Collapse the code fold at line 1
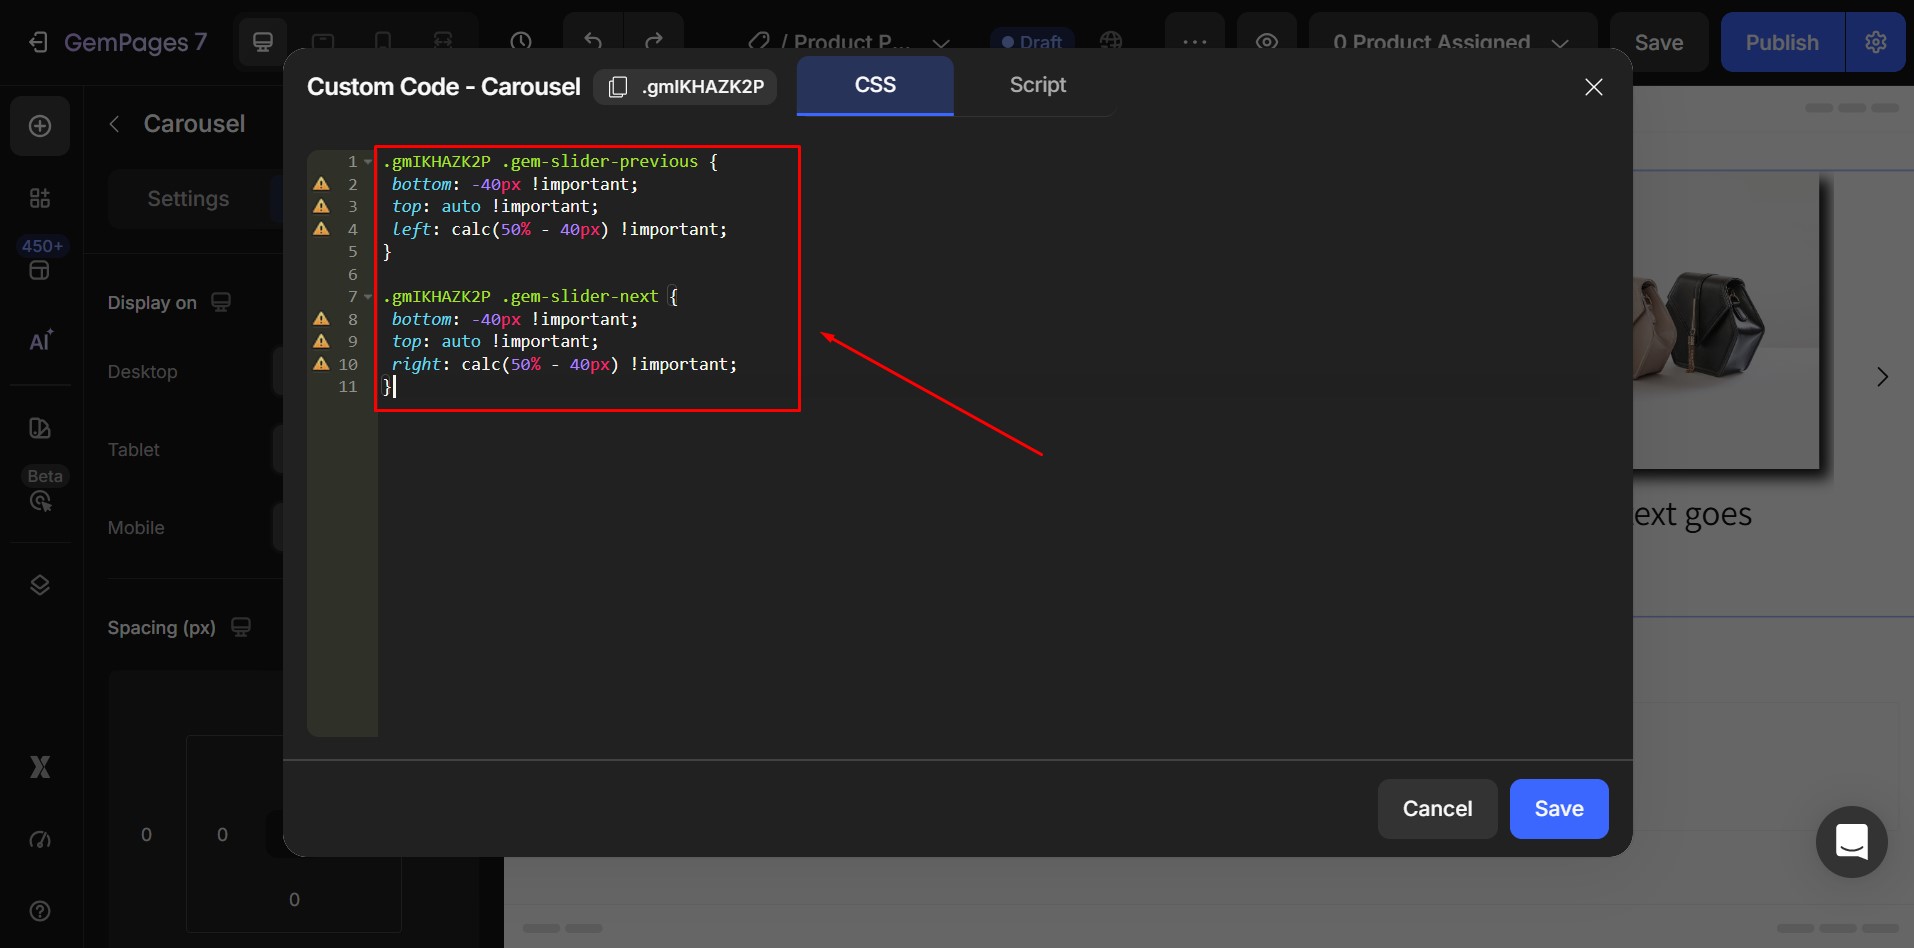 (367, 162)
